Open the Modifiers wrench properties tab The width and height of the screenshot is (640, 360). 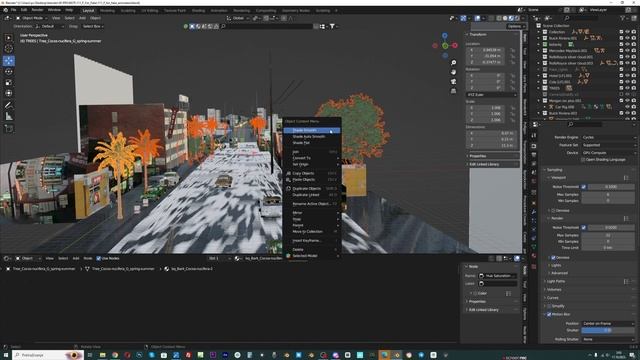coord(534,211)
